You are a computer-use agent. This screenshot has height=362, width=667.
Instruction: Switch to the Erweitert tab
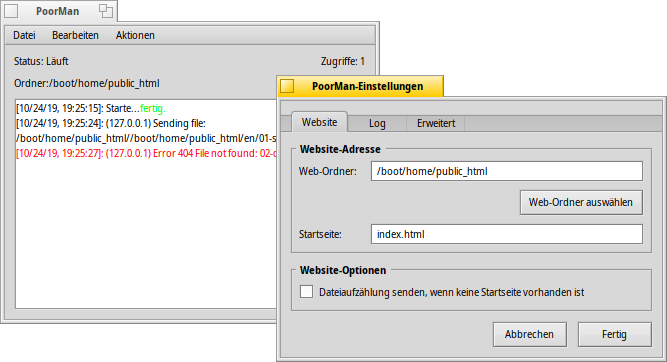436,123
